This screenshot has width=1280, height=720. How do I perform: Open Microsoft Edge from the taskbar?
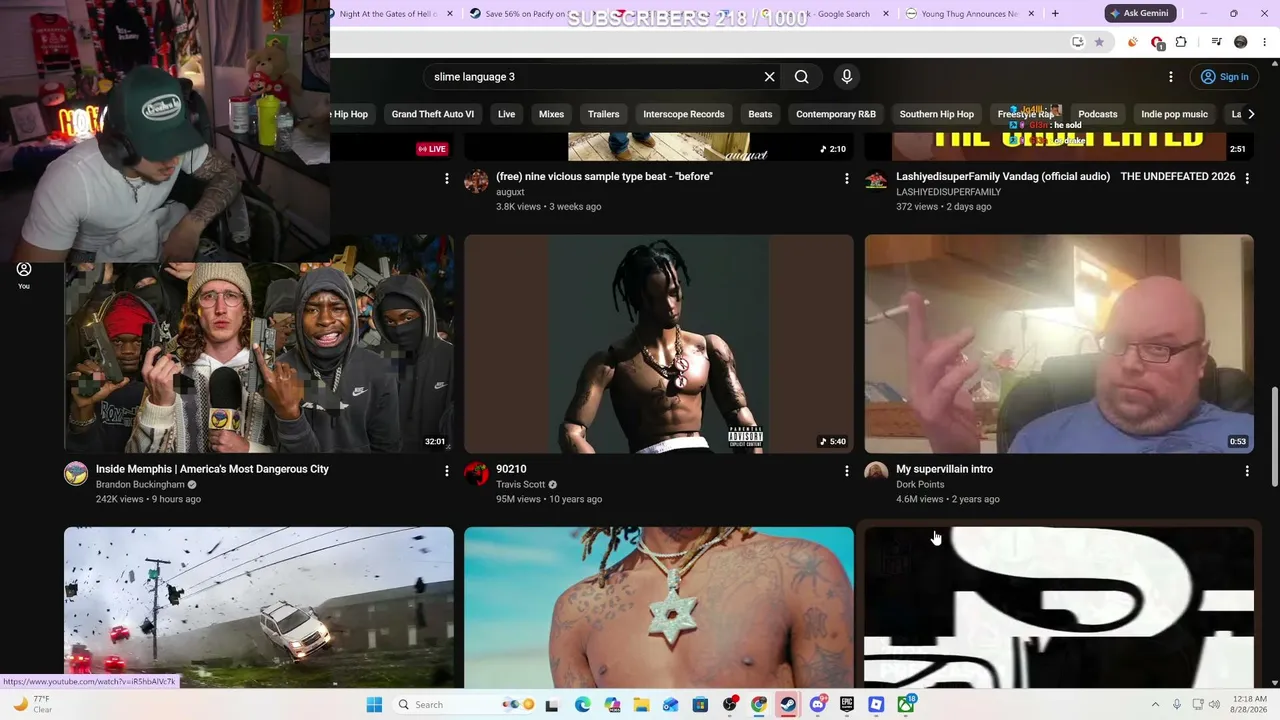(583, 705)
